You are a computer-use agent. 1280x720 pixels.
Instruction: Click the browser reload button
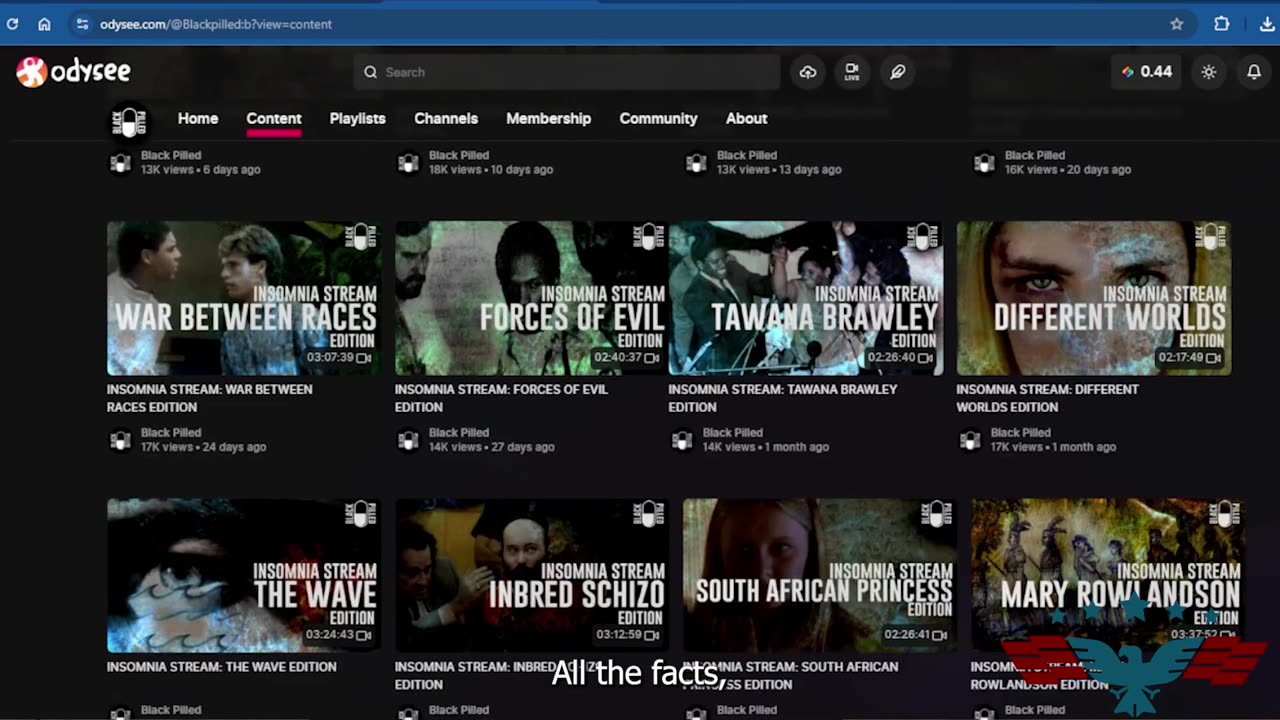13,24
